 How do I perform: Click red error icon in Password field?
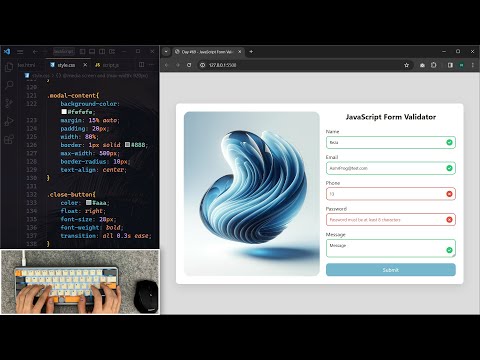click(449, 219)
